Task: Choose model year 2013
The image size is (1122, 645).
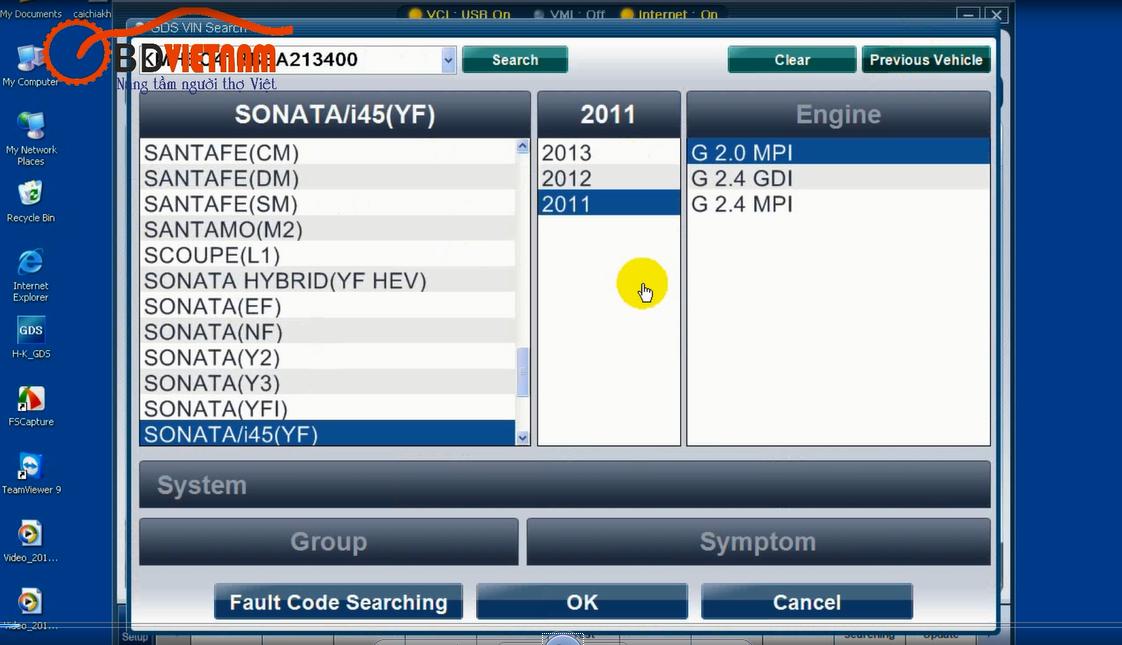Action: coord(608,152)
